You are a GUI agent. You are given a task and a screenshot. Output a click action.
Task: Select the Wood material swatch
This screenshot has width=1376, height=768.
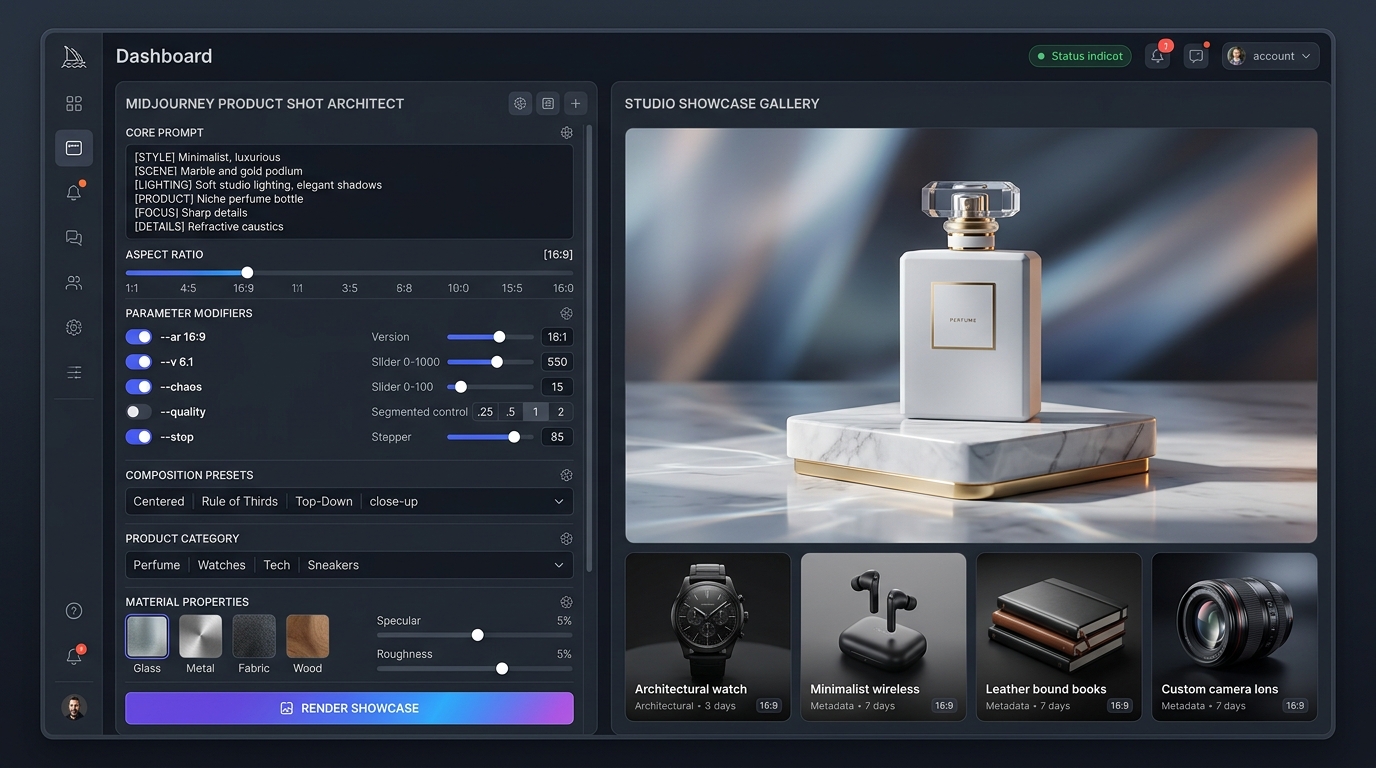pos(307,636)
